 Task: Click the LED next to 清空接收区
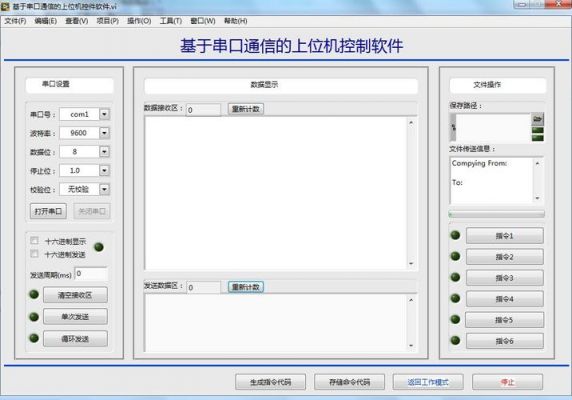[x=34, y=295]
